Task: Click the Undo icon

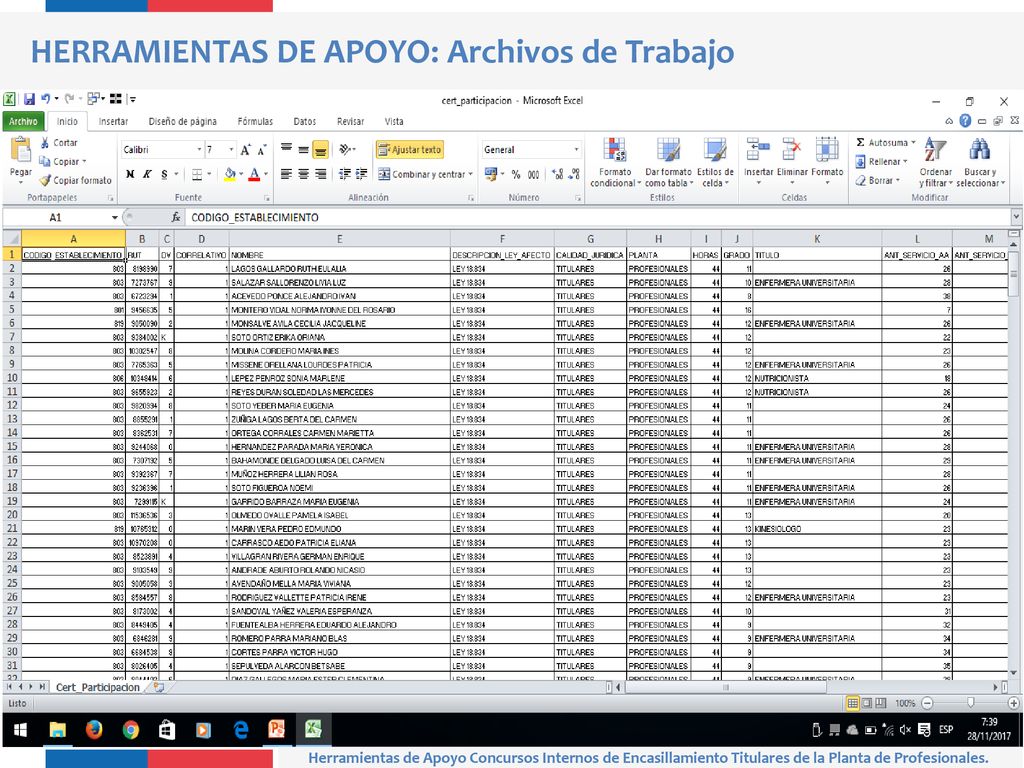Action: pyautogui.click(x=46, y=99)
